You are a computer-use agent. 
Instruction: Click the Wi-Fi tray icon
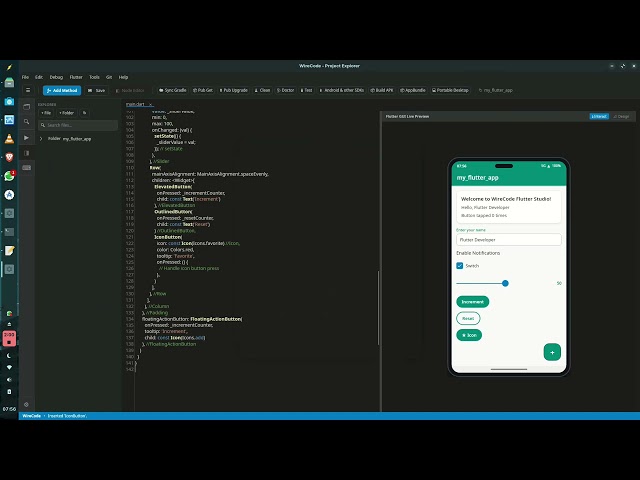[9, 367]
